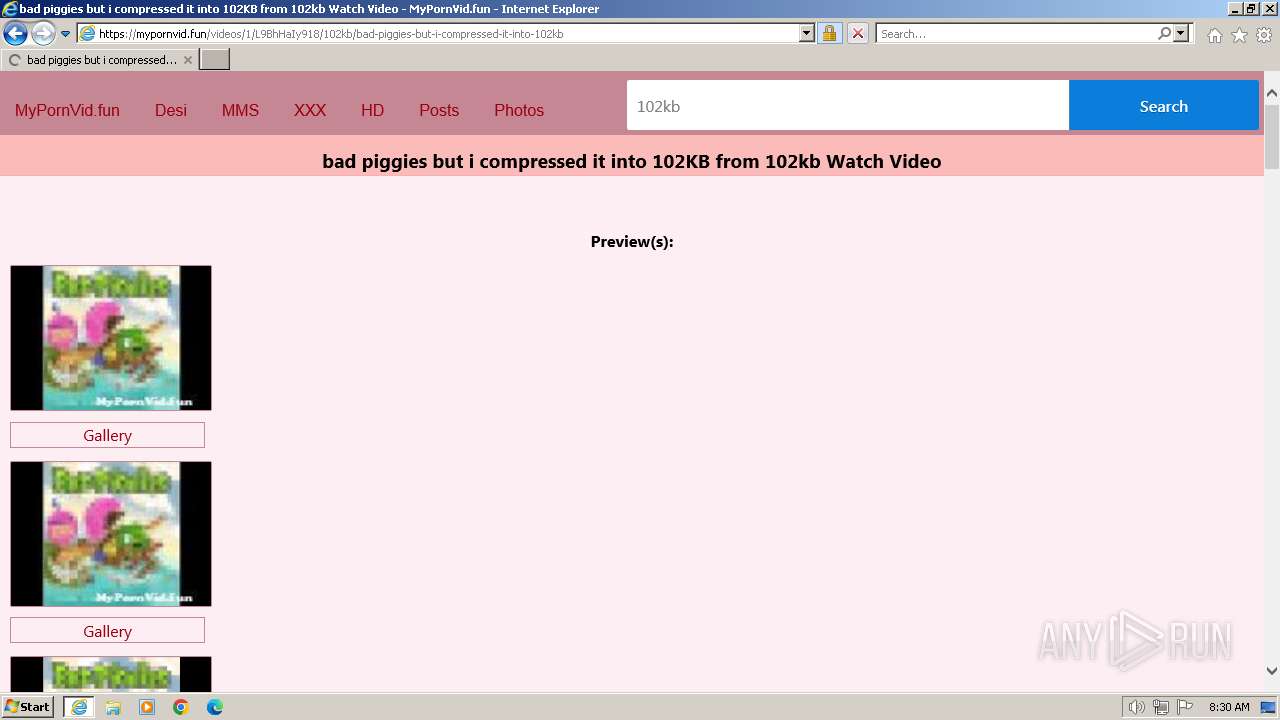Click the blue Search button
The height and width of the screenshot is (720, 1280).
point(1164,106)
